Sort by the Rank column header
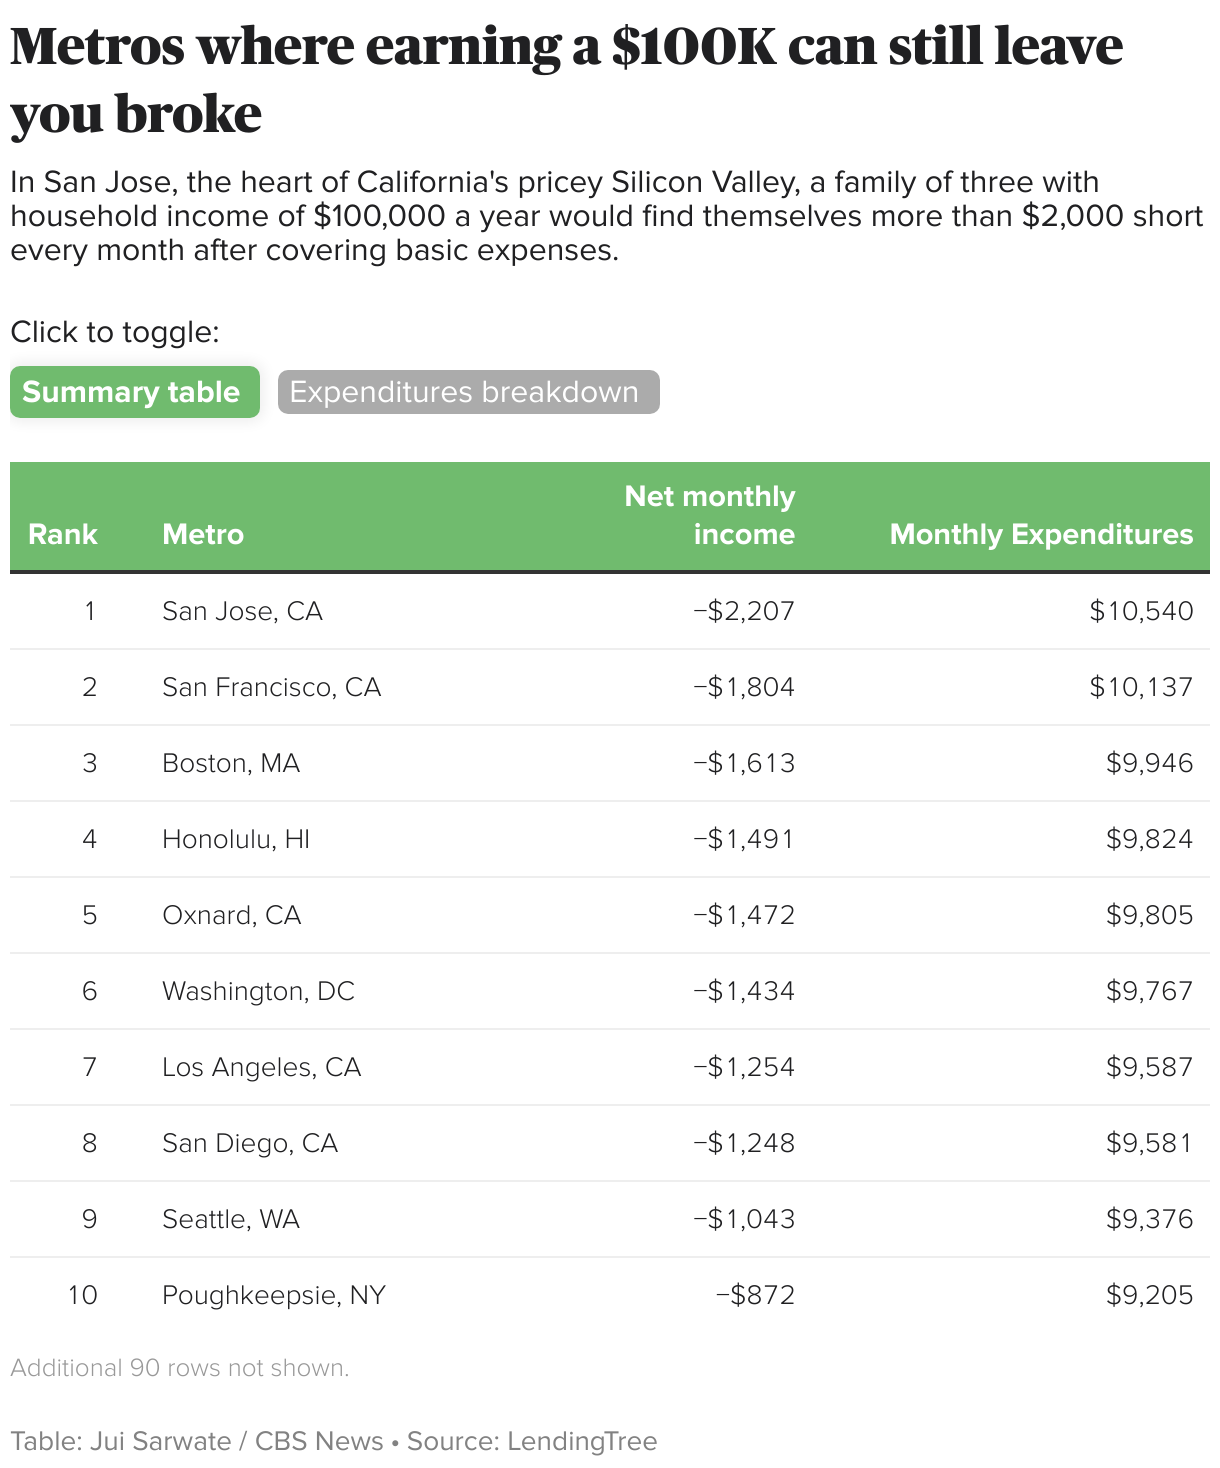Viewport: 1220px width, 1468px height. coord(62,534)
